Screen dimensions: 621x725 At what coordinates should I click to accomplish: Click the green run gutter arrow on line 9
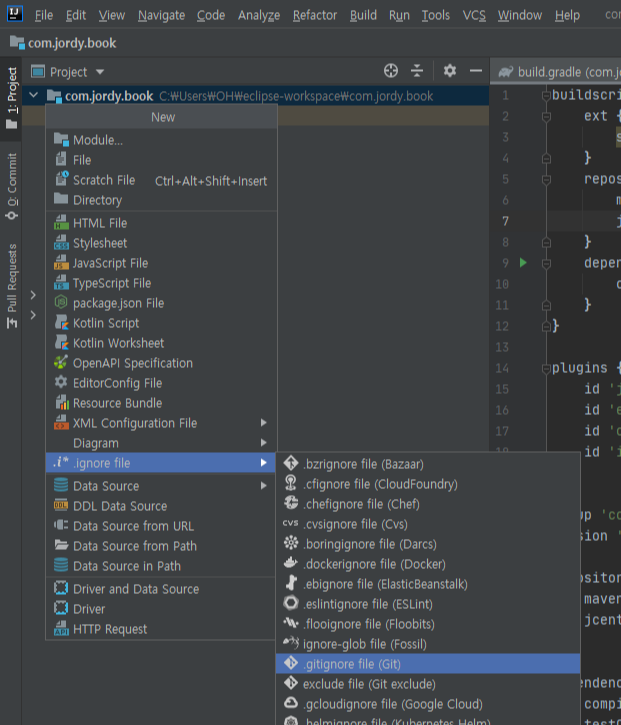523,263
